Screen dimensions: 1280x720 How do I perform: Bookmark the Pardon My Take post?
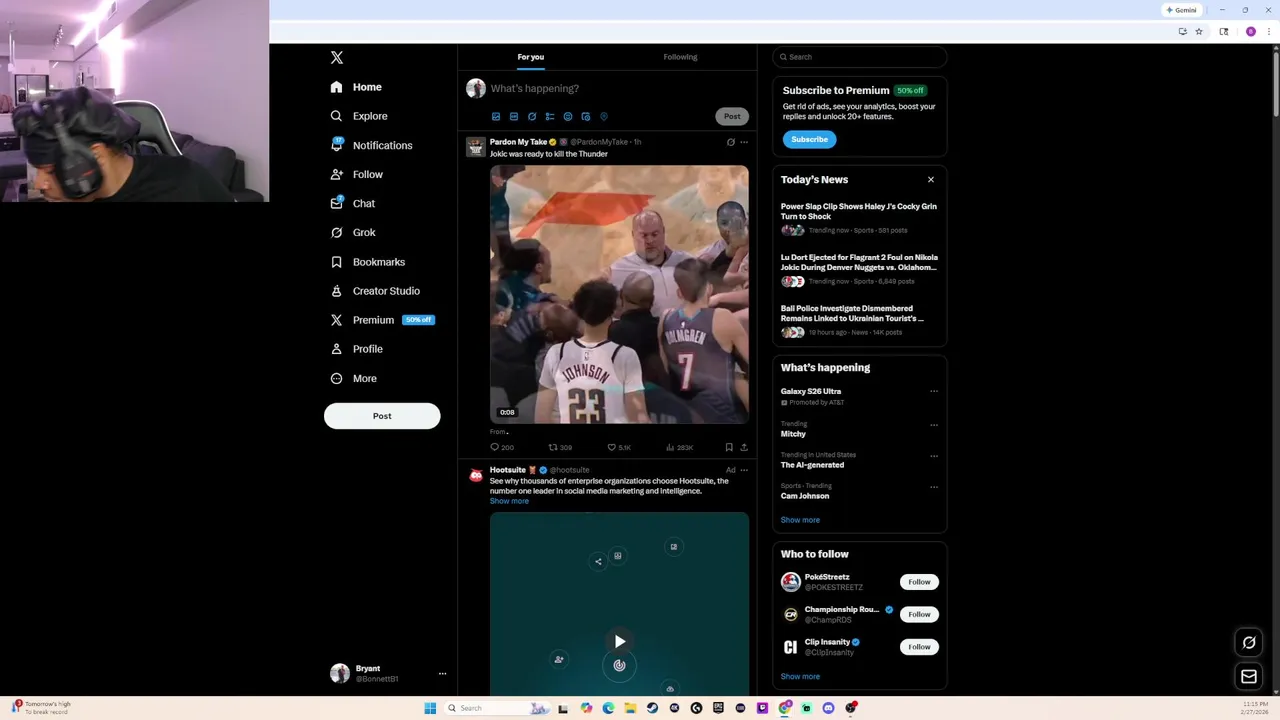click(x=729, y=447)
